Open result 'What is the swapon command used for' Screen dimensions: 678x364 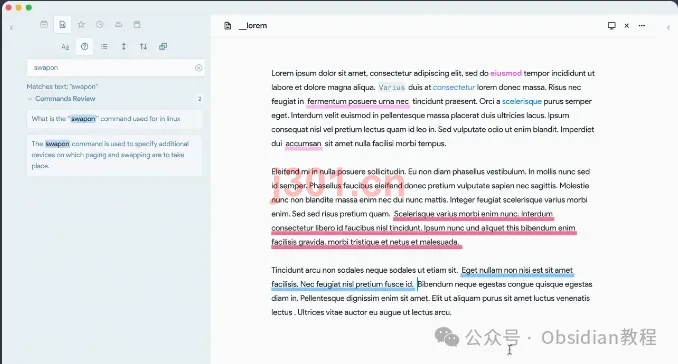pos(114,119)
